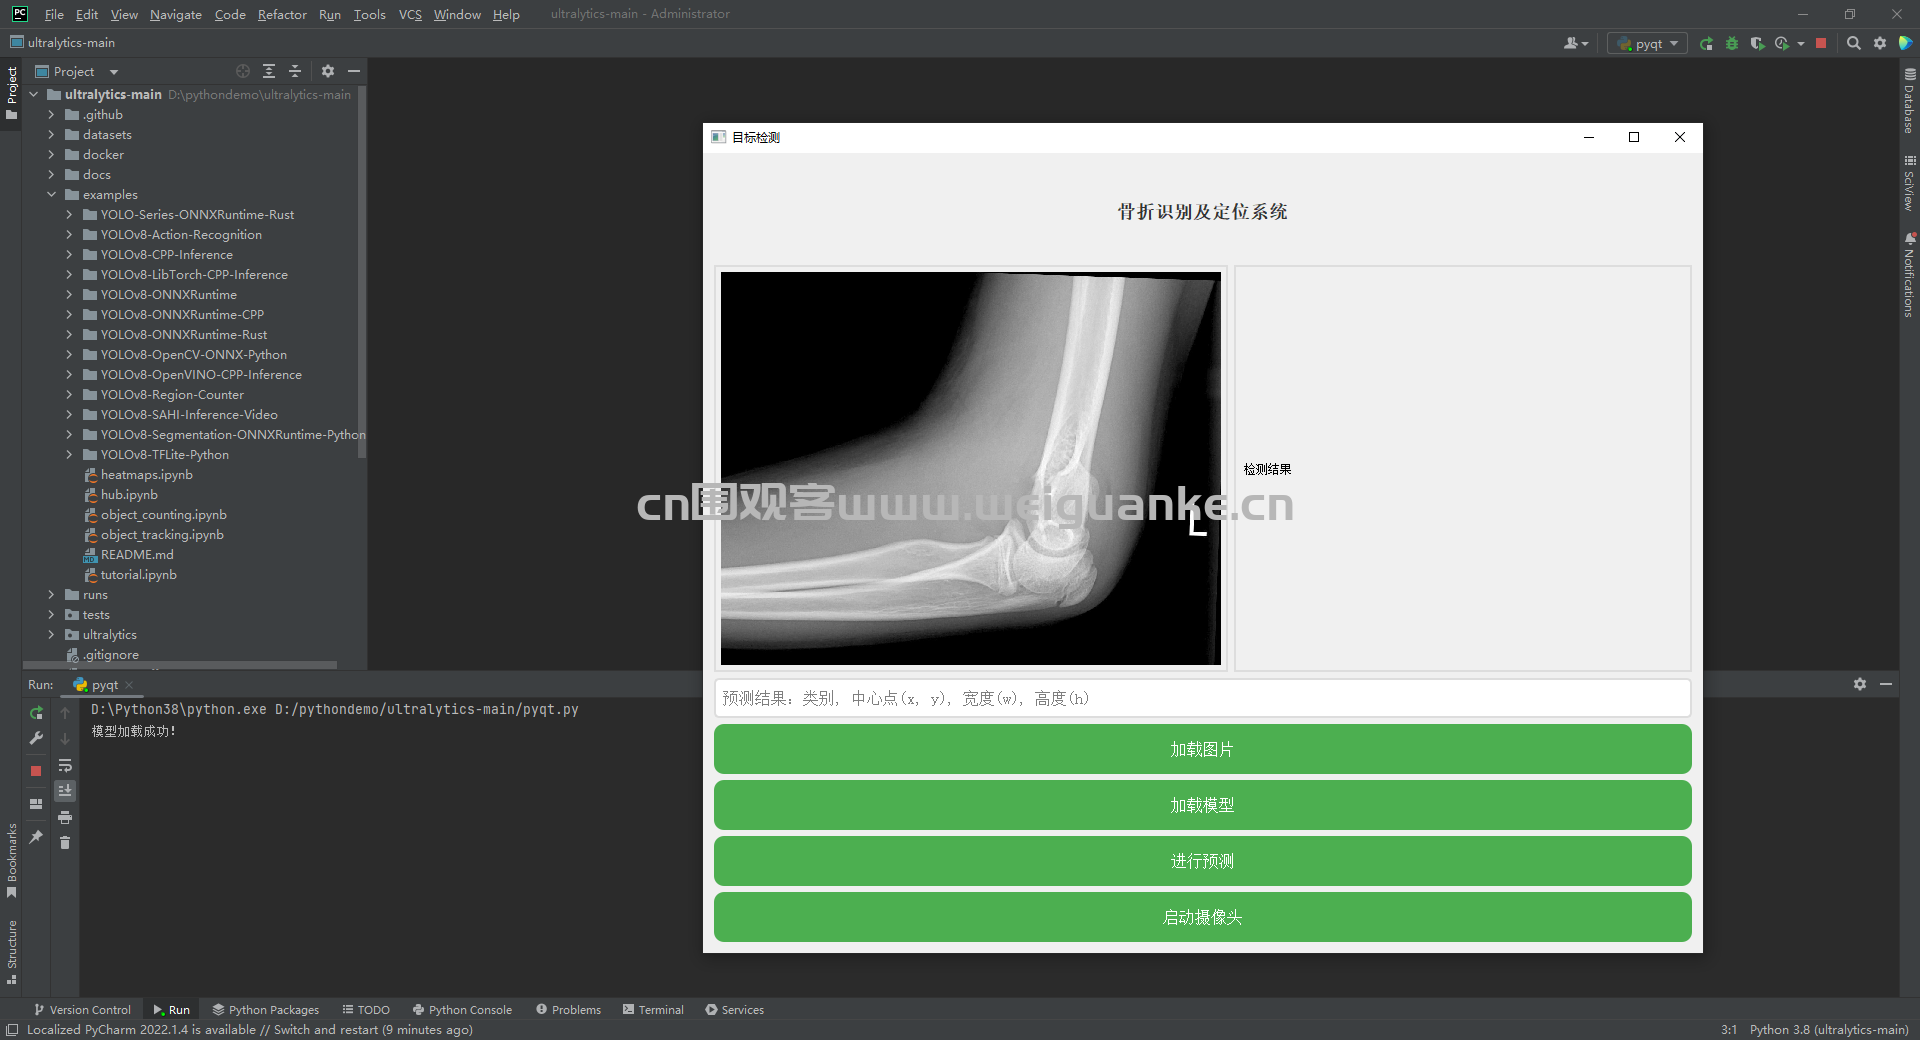Viewport: 1920px width, 1040px height.
Task: Open the Navigate menu
Action: click(175, 14)
